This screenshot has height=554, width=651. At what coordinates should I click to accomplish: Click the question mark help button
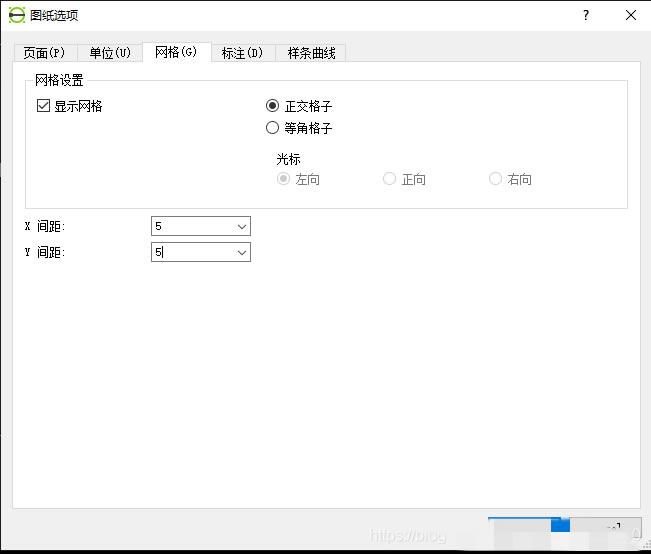[x=586, y=15]
